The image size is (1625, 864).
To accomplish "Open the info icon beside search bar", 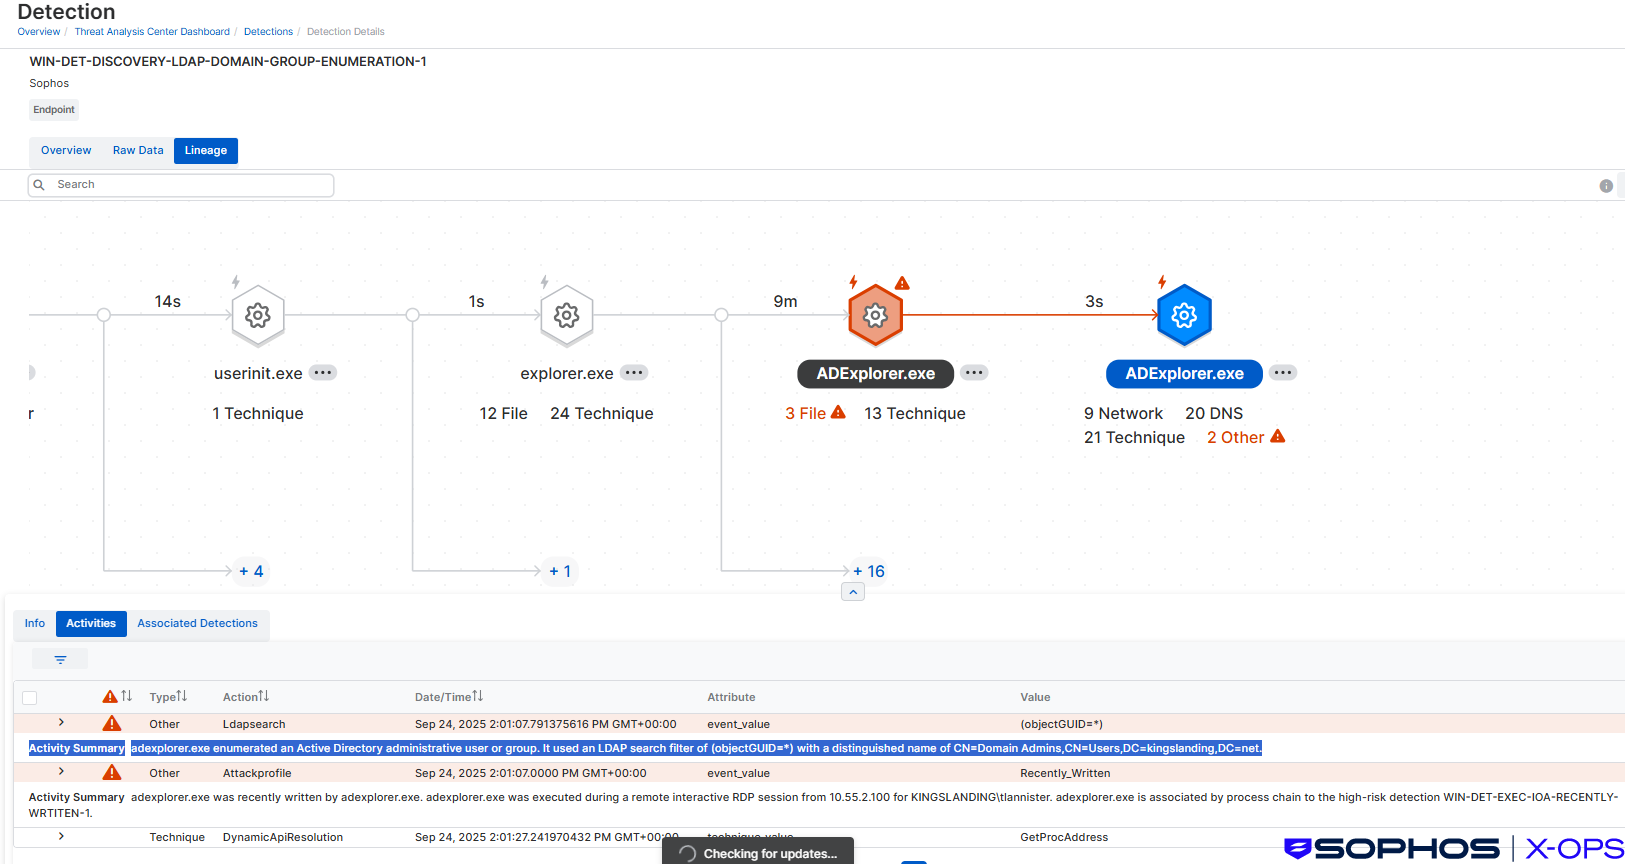I will point(1606,186).
